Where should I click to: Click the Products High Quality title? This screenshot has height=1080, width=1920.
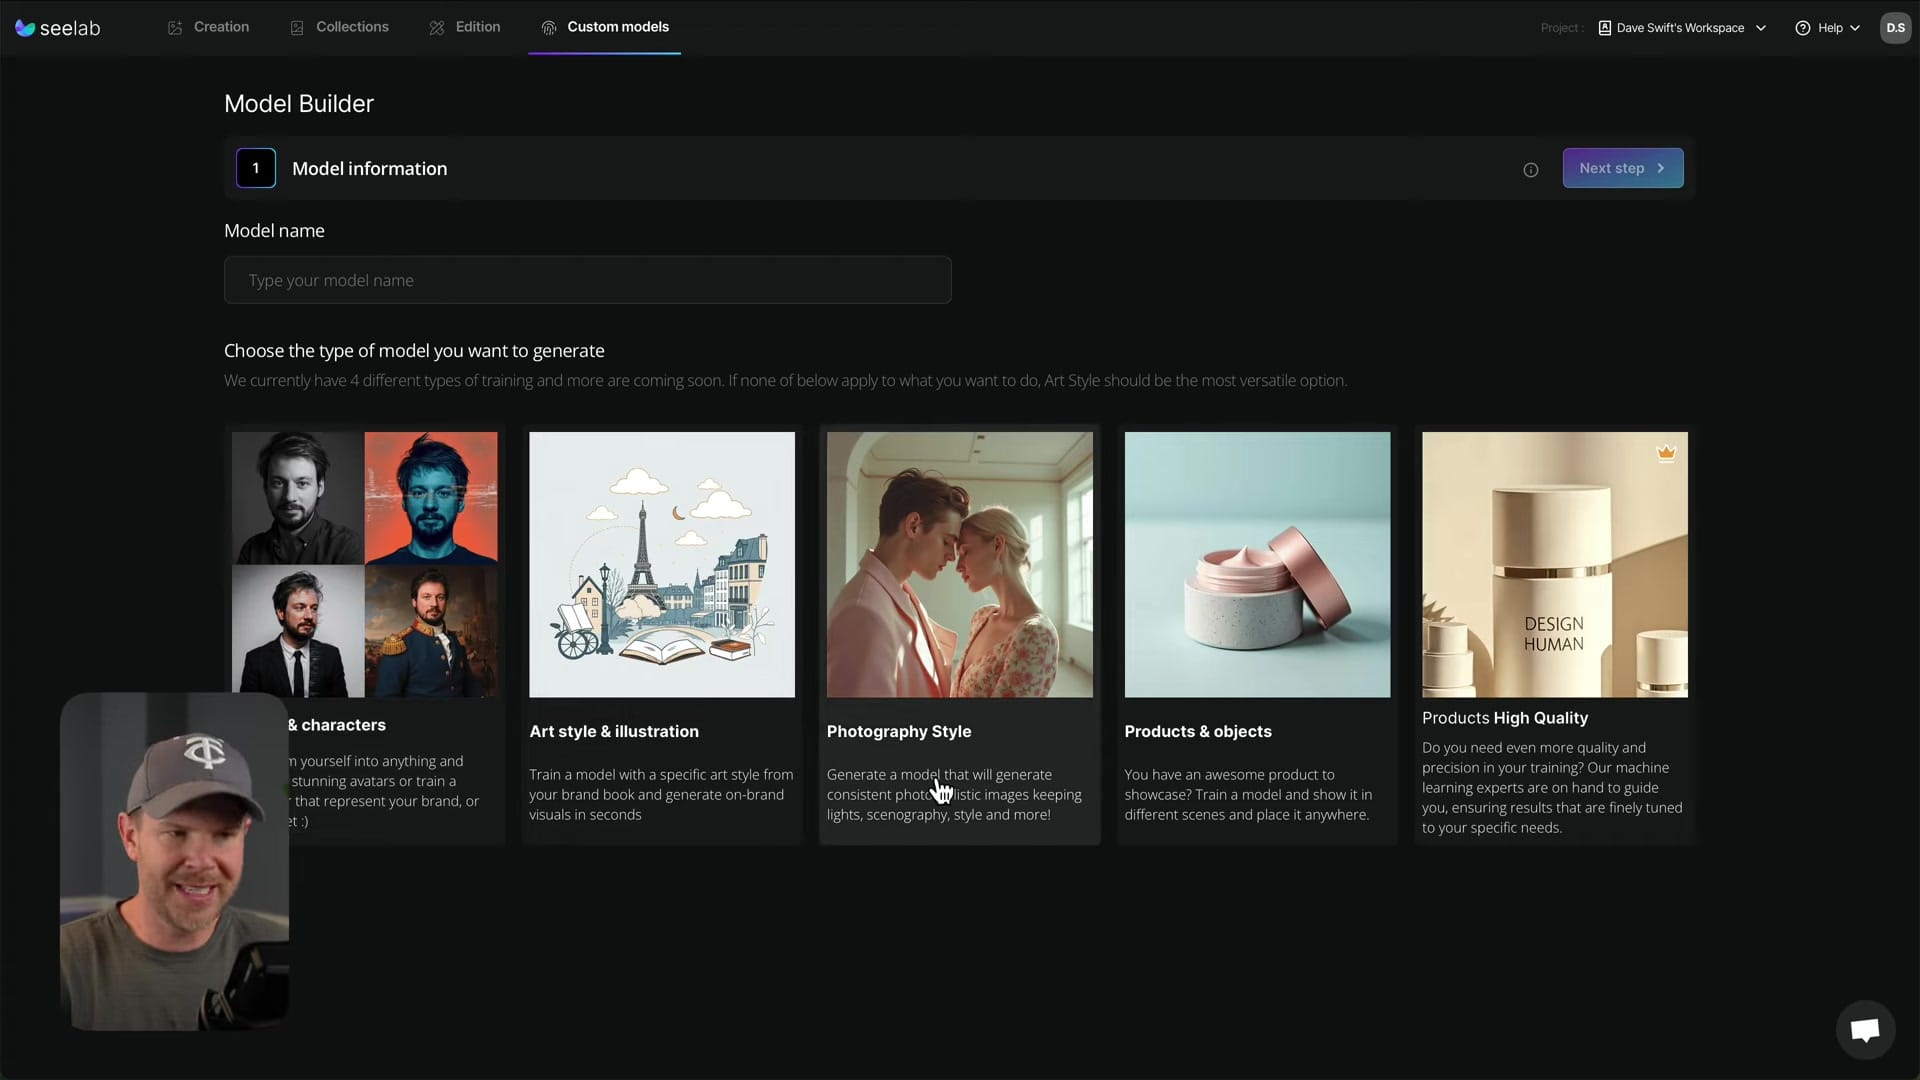tap(1505, 718)
